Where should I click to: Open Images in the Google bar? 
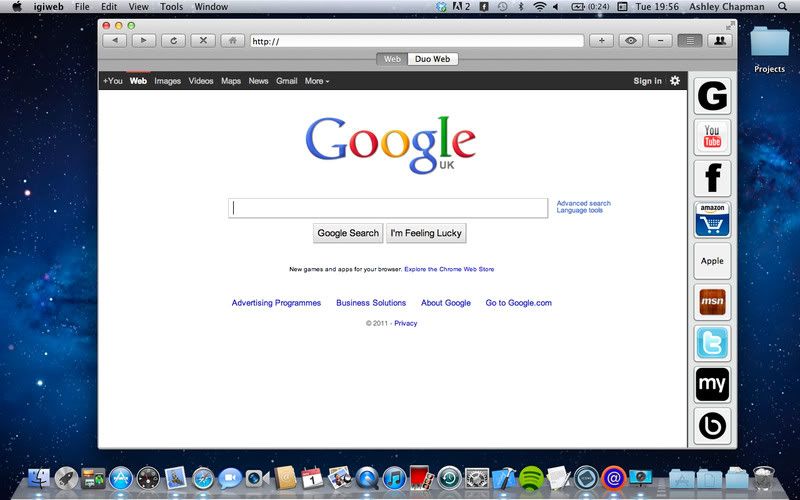tap(167, 81)
